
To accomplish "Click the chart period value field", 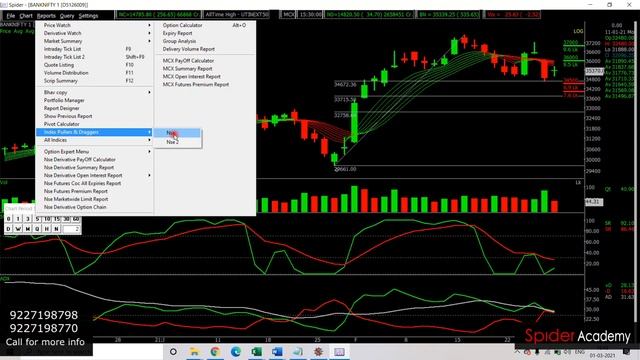I will [x=71, y=229].
